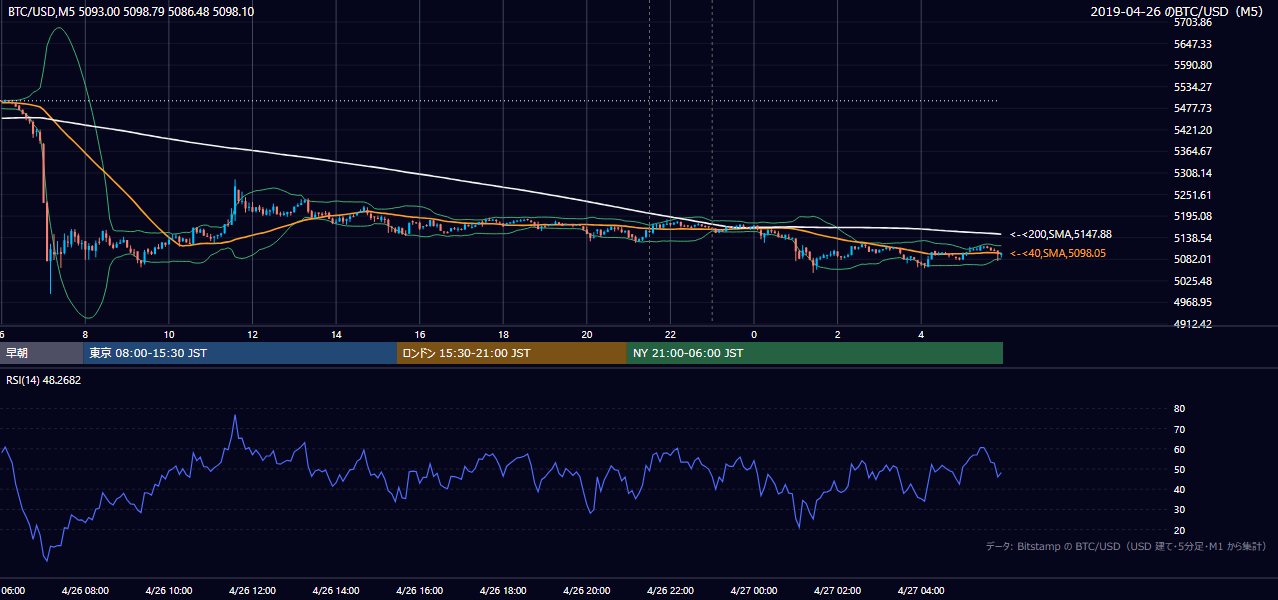The width and height of the screenshot is (1278, 600).
Task: Click the 4/26 10:00 bottom date label
Action: click(x=168, y=591)
